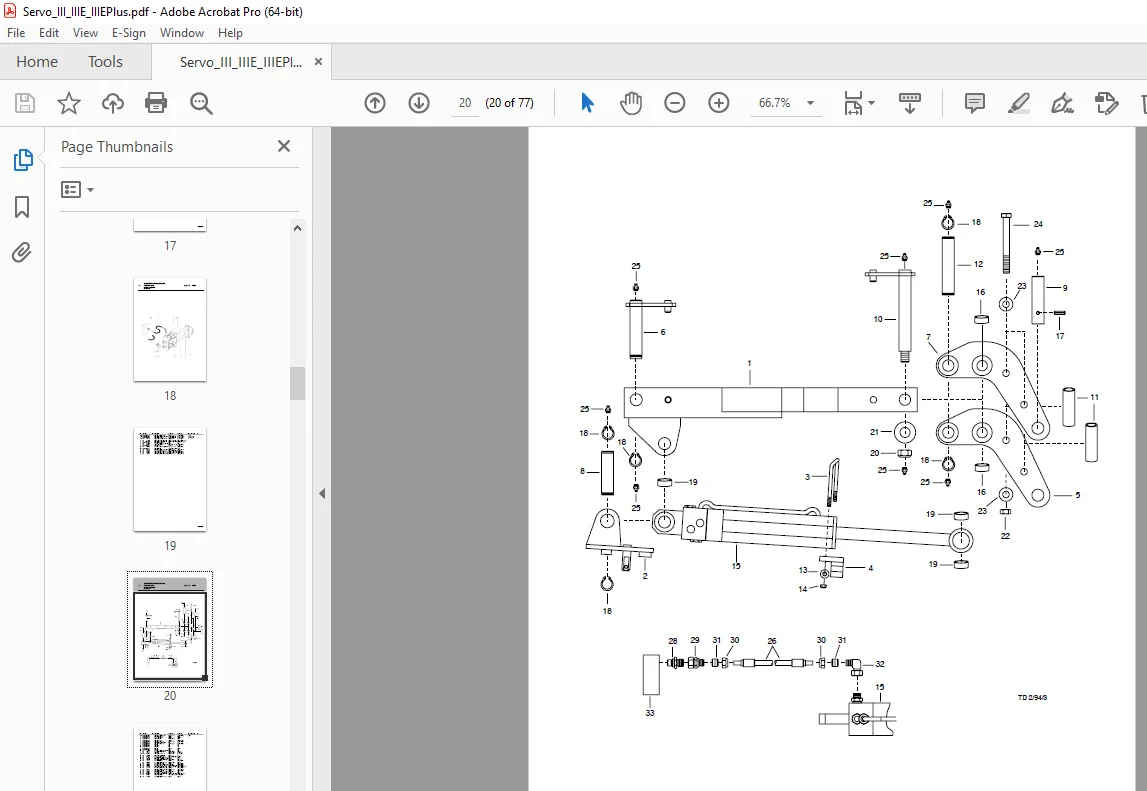The width and height of the screenshot is (1147, 791).
Task: Click the thumbnails panel scrollbar handle
Action: [x=297, y=383]
